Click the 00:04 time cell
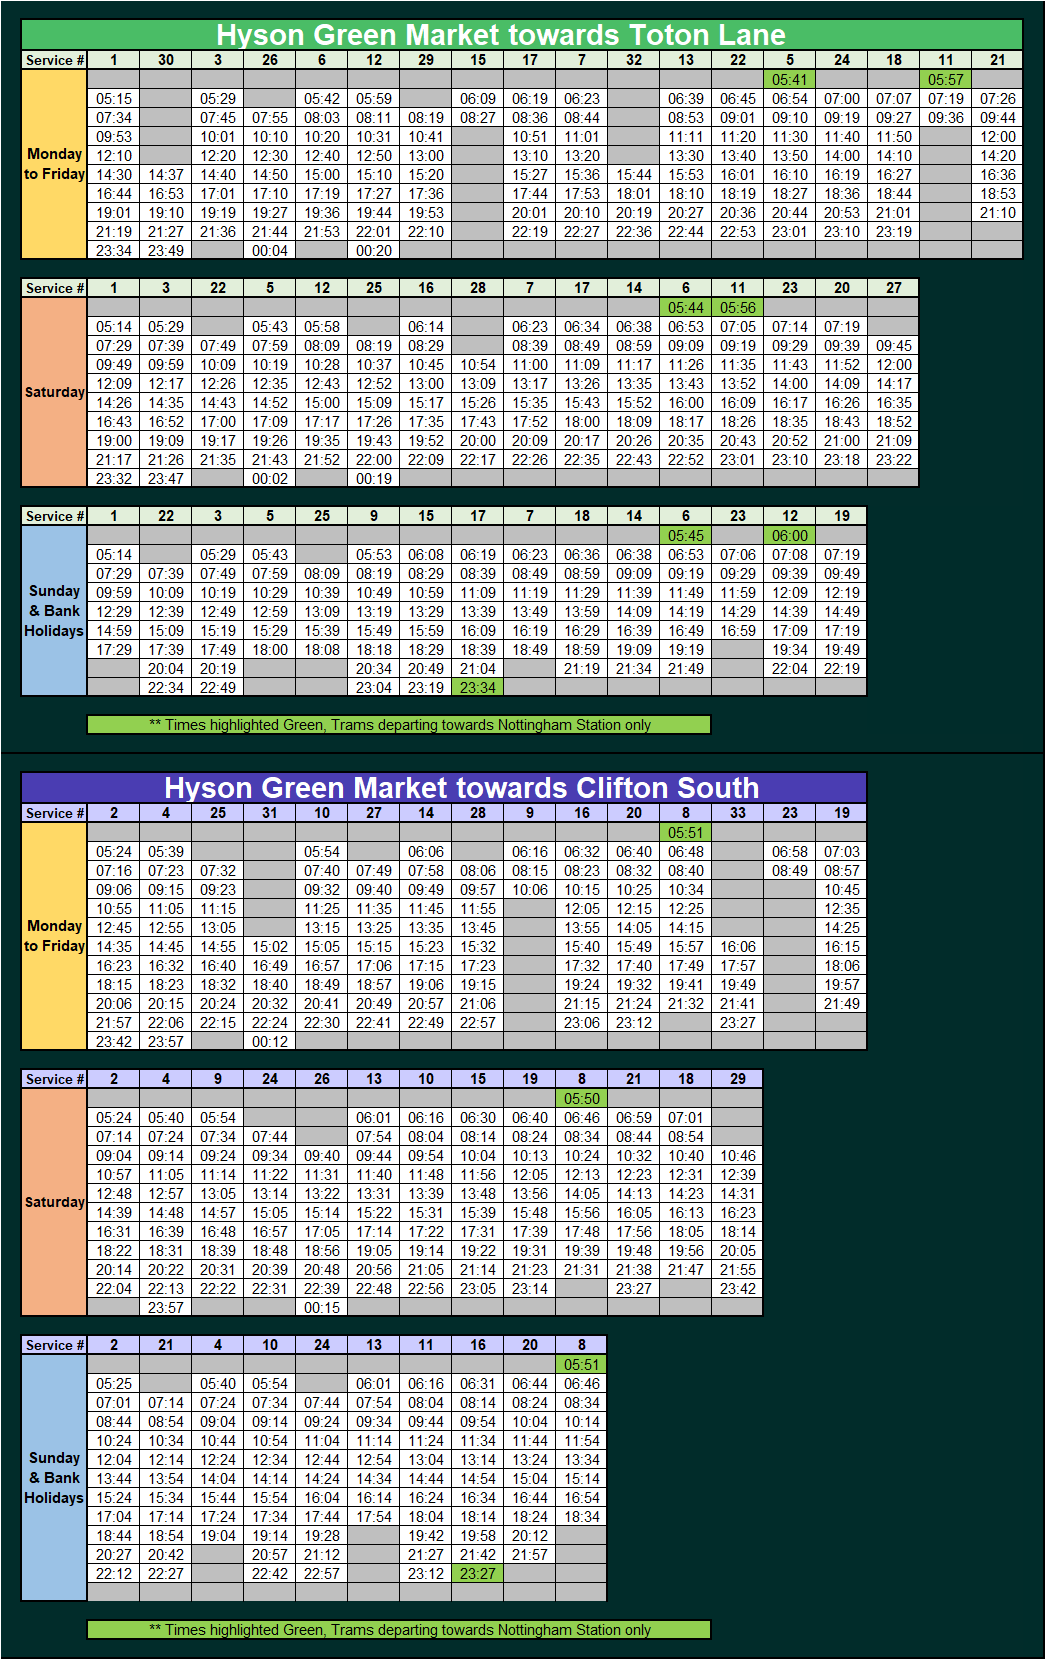Image resolution: width=1045 pixels, height=1659 pixels. pyautogui.click(x=270, y=250)
